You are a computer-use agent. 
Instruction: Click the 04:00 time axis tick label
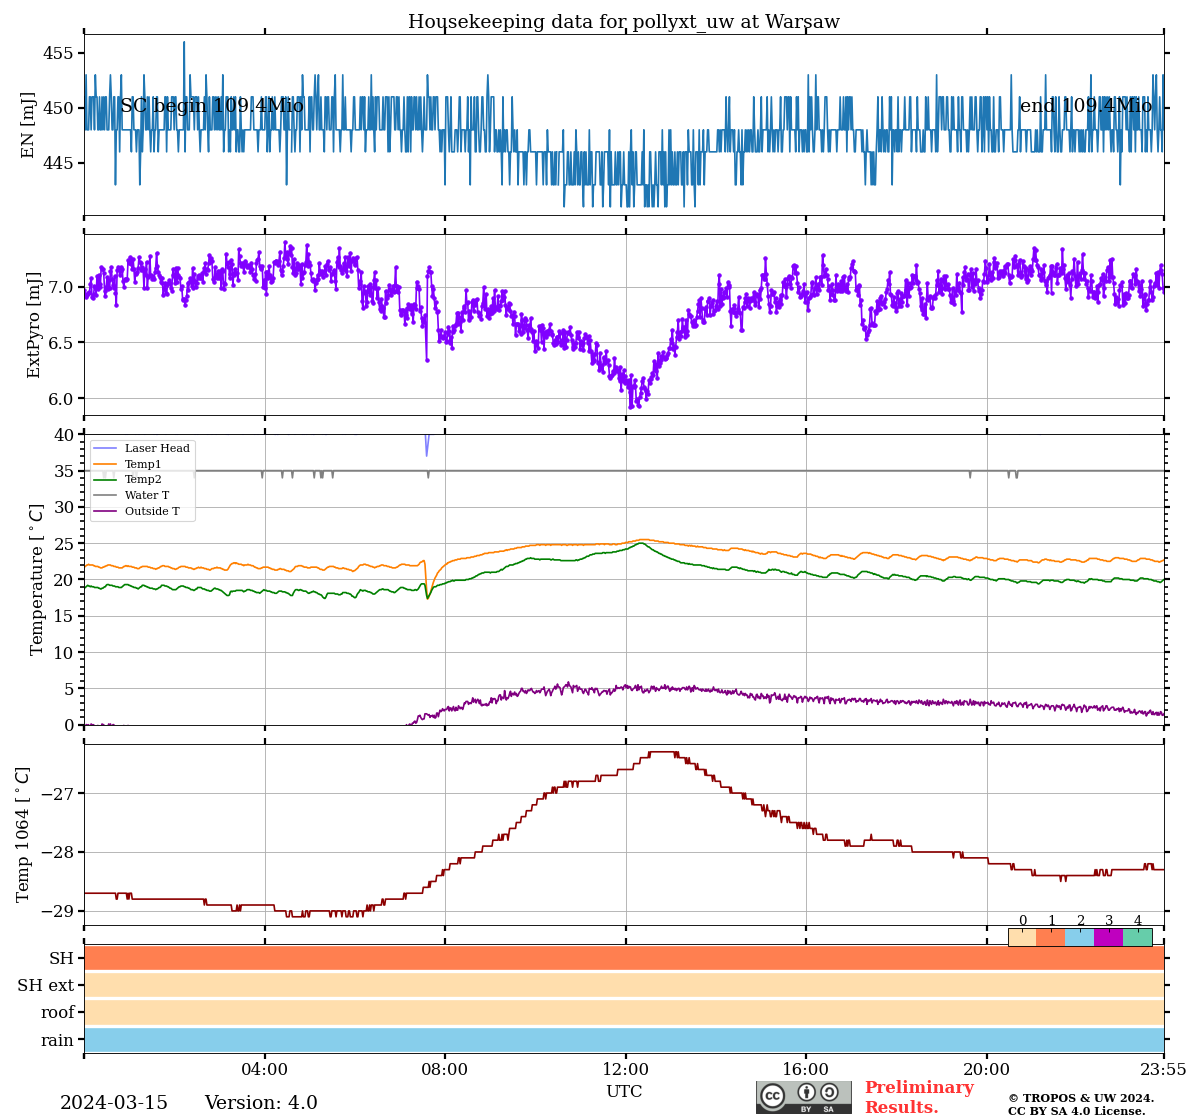pyautogui.click(x=264, y=1070)
